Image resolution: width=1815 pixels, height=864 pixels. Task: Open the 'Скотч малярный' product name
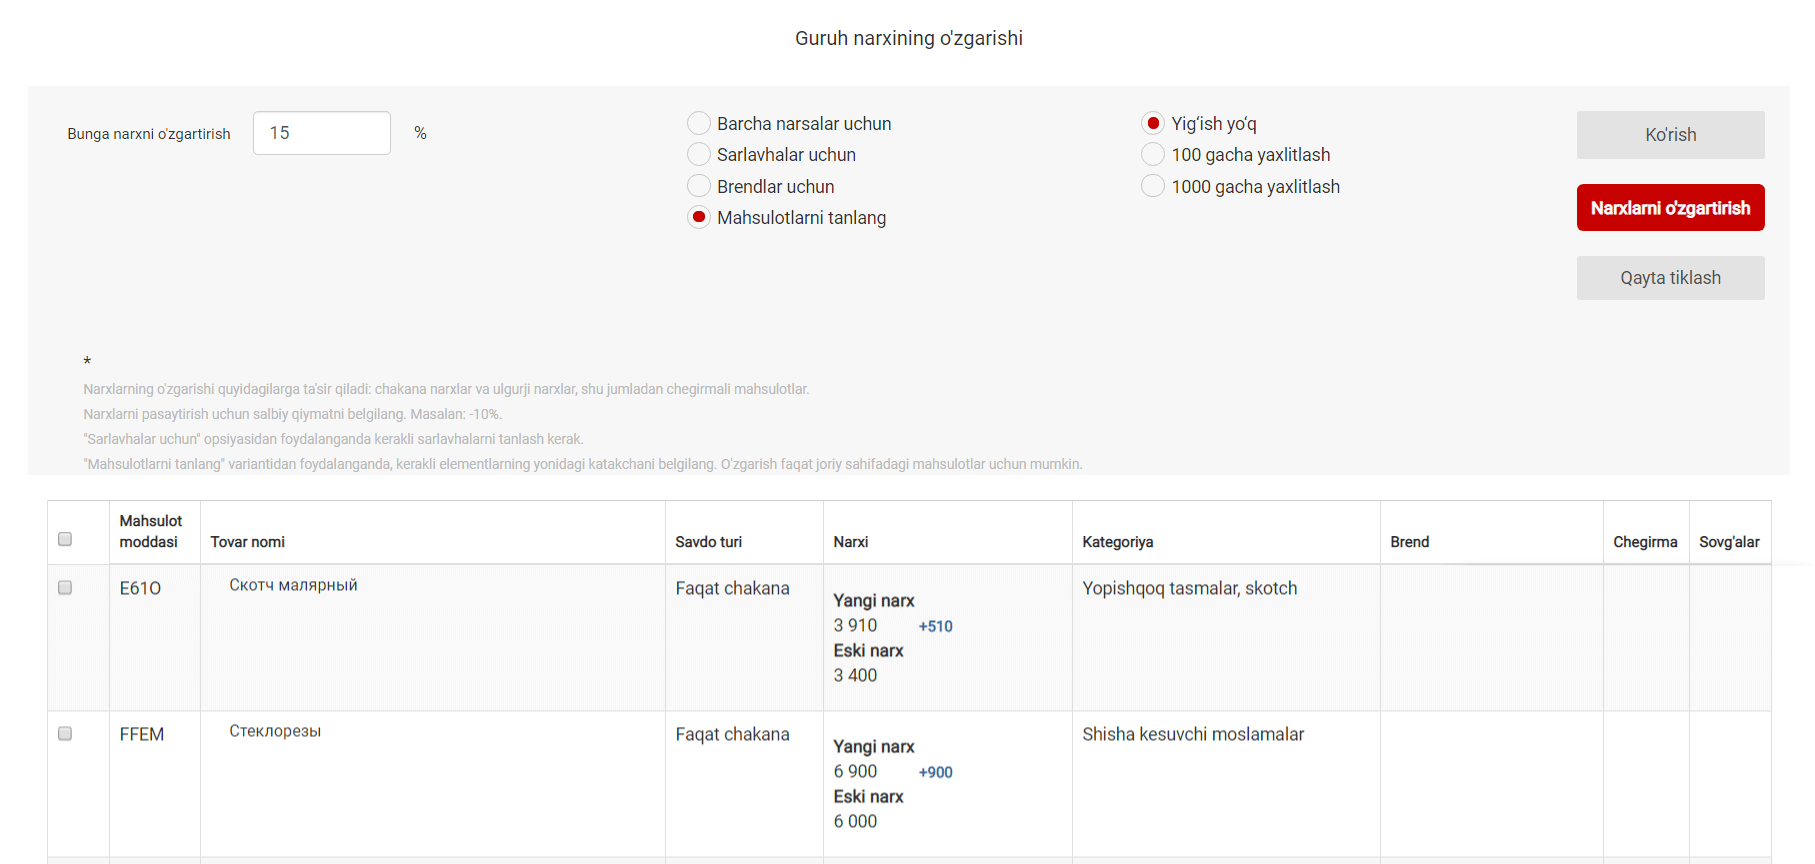[293, 585]
